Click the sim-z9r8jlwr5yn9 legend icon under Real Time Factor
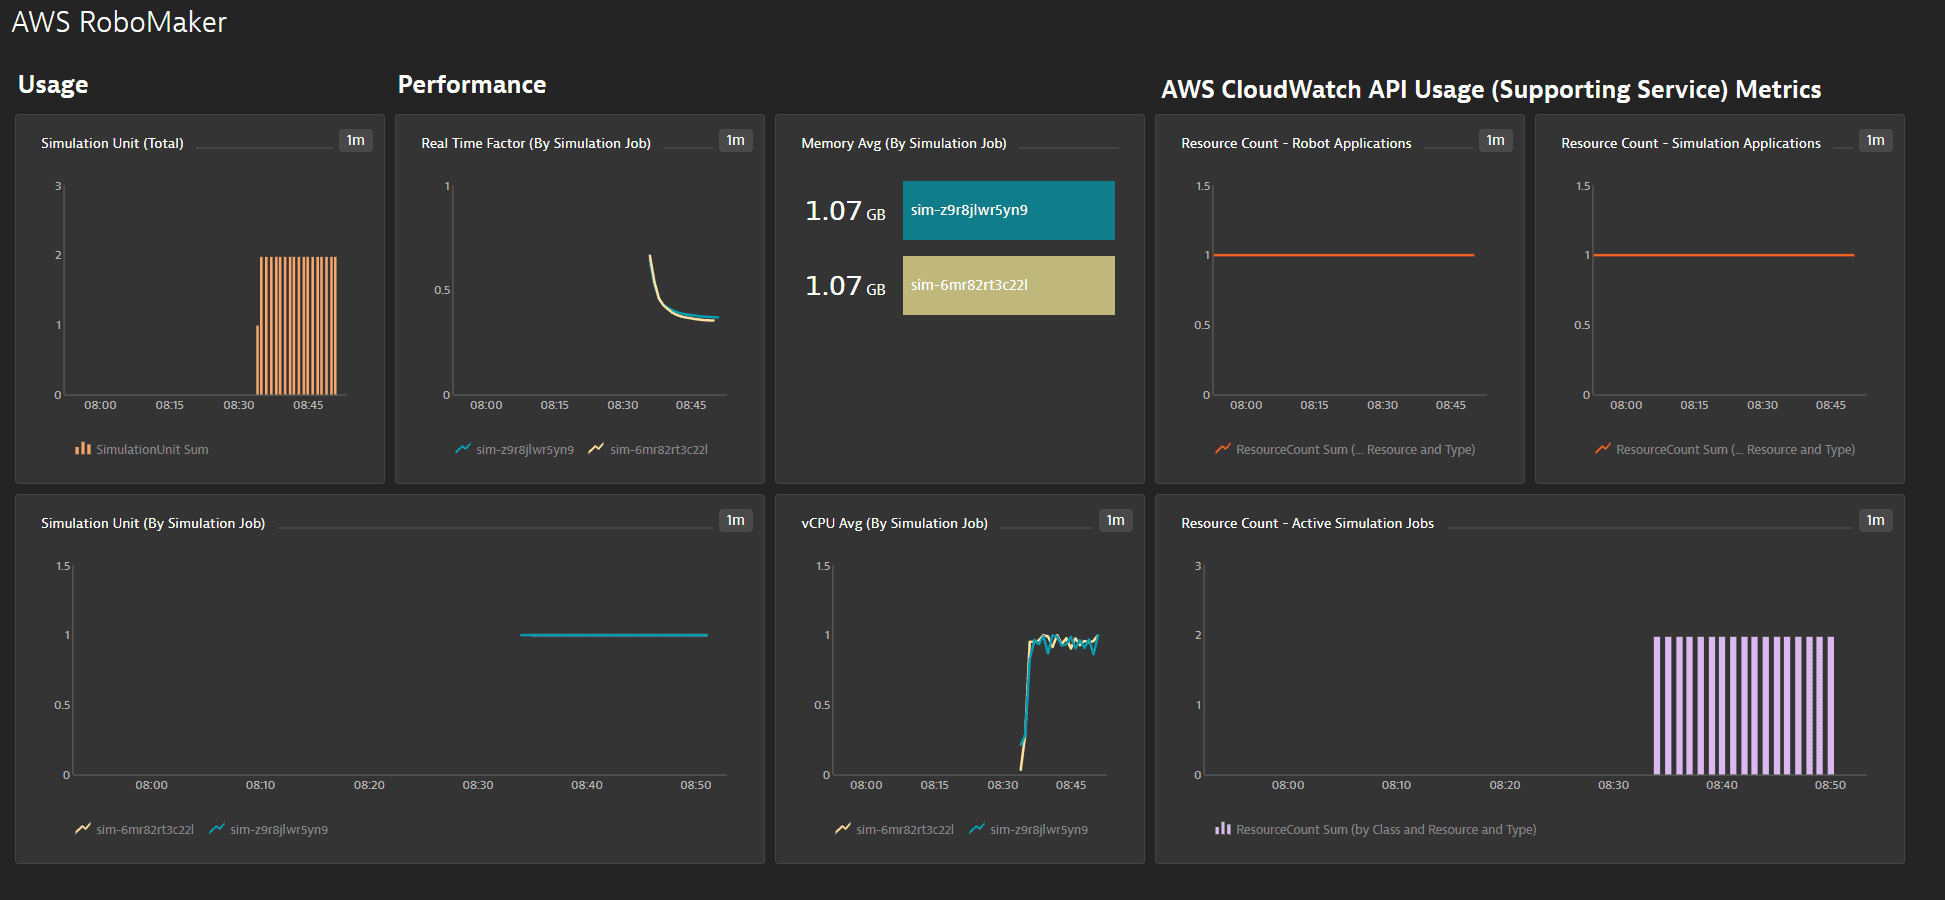1945x900 pixels. pyautogui.click(x=463, y=449)
